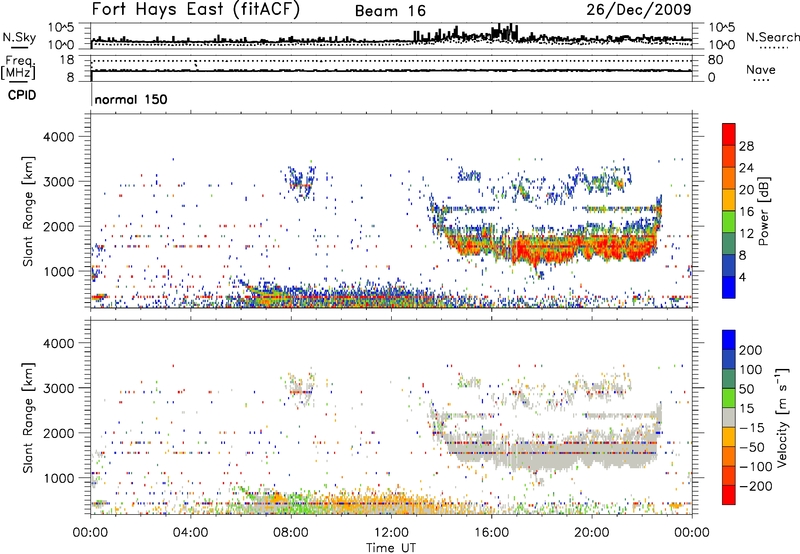Click the 'Time UT' axis label
This screenshot has width=800, height=554.
tap(391, 548)
